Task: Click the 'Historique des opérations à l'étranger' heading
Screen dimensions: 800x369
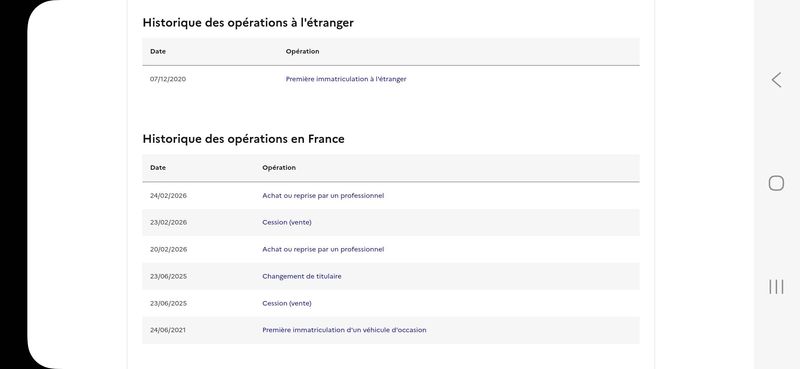Action: 248,22
